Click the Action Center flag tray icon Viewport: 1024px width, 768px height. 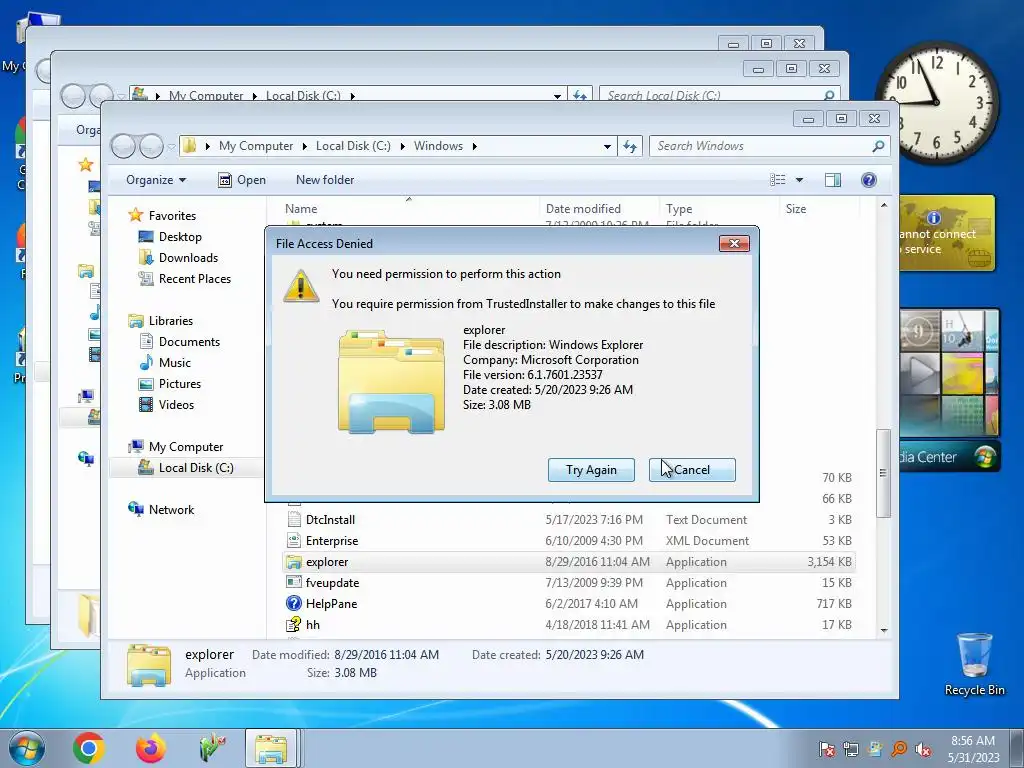pyautogui.click(x=826, y=749)
